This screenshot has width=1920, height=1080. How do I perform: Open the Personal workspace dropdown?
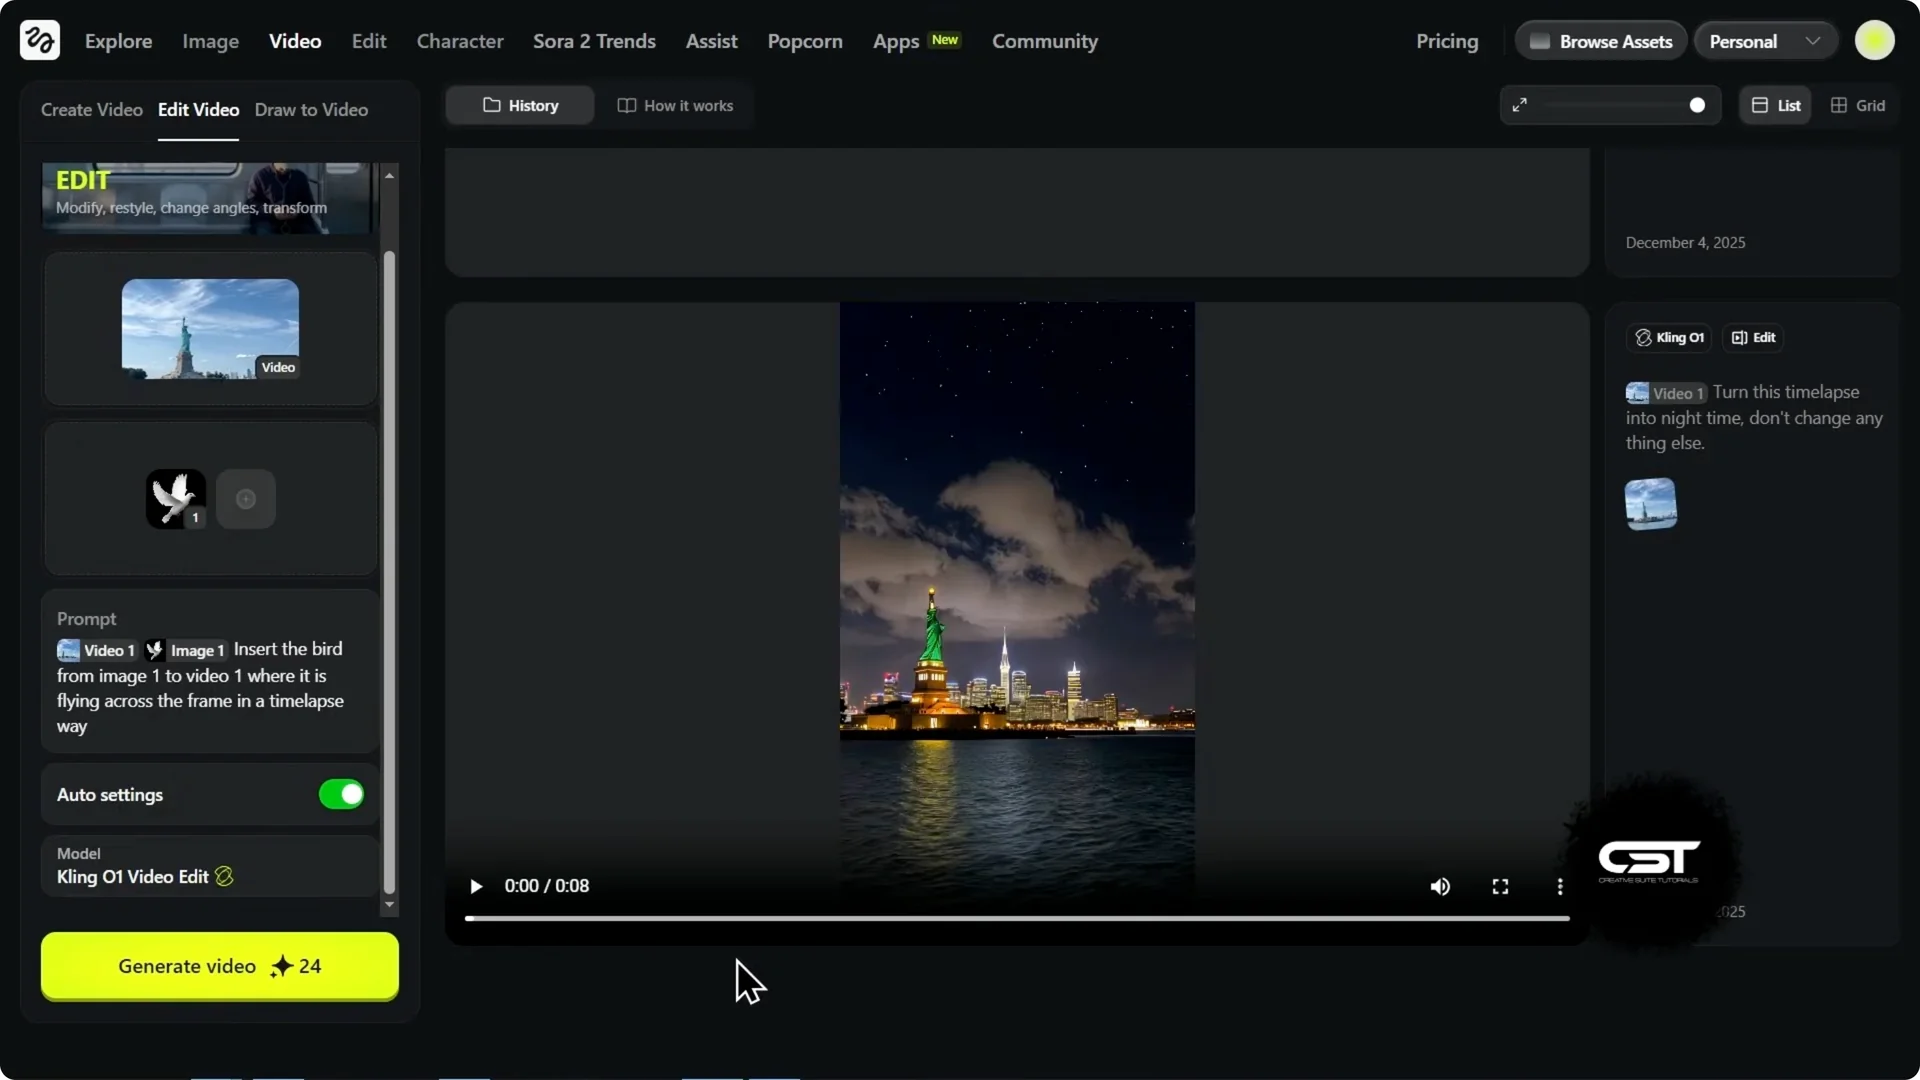1764,40
